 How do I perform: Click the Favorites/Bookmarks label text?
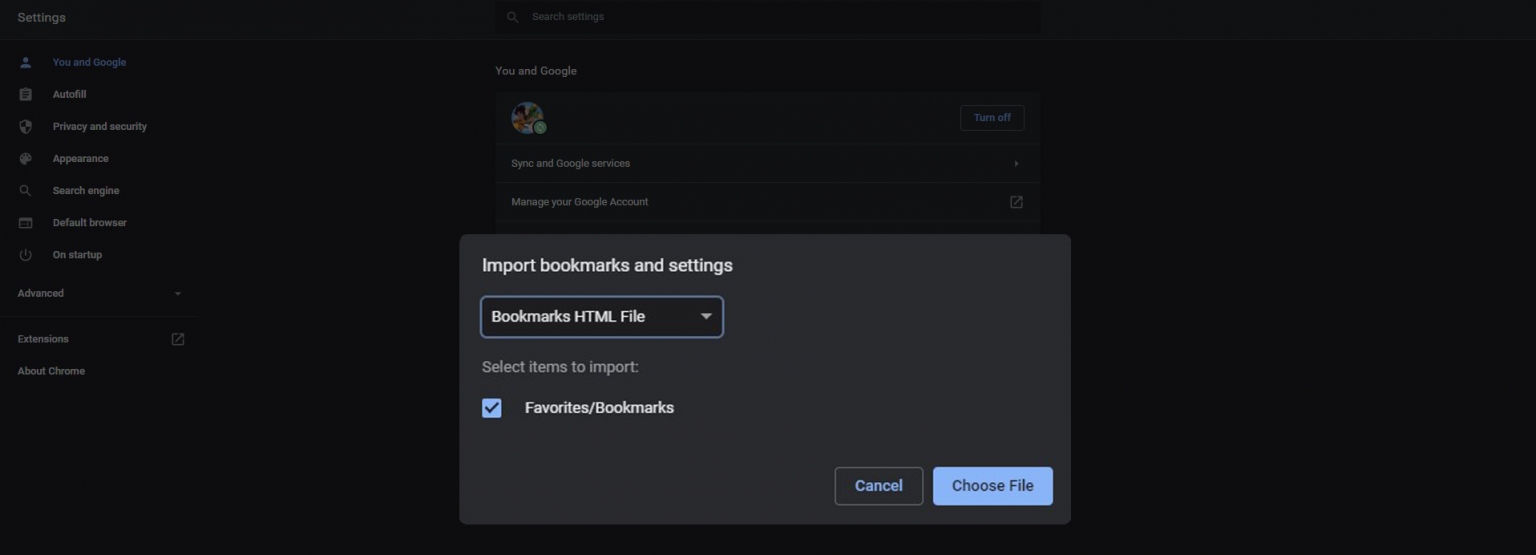click(599, 408)
